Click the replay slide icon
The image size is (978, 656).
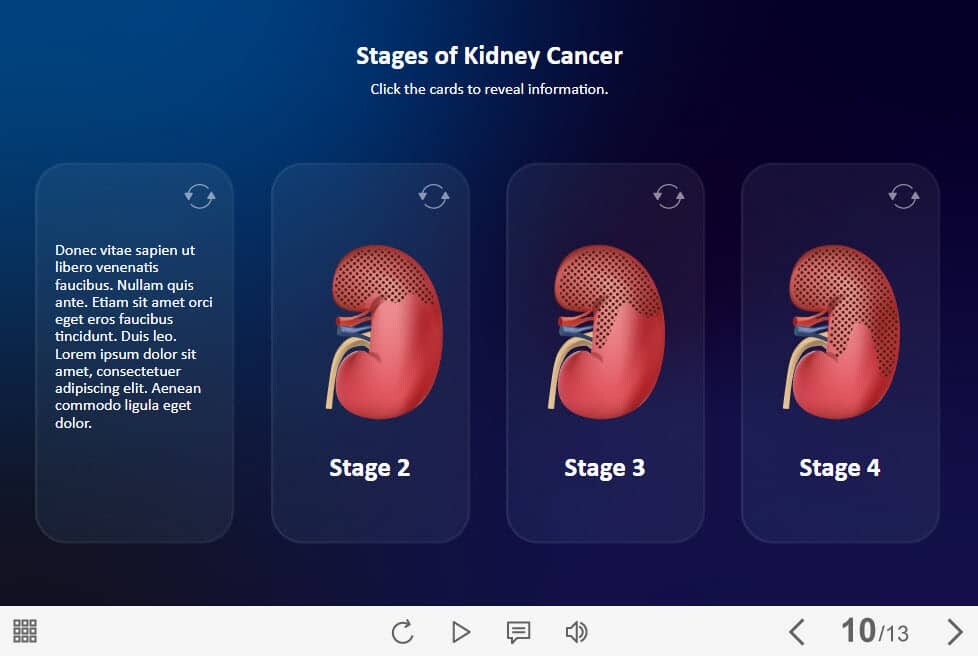tap(402, 631)
